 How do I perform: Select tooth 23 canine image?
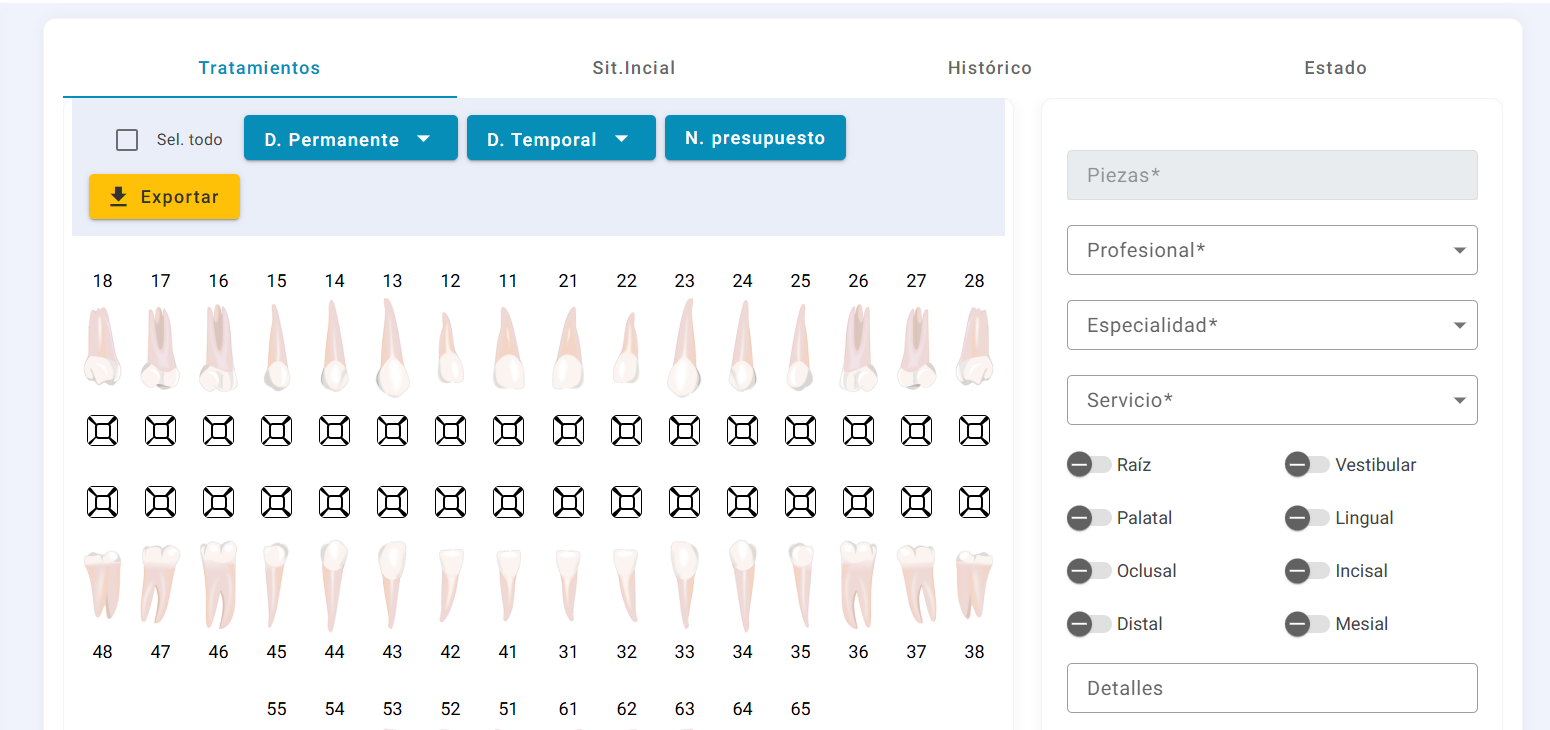(685, 348)
